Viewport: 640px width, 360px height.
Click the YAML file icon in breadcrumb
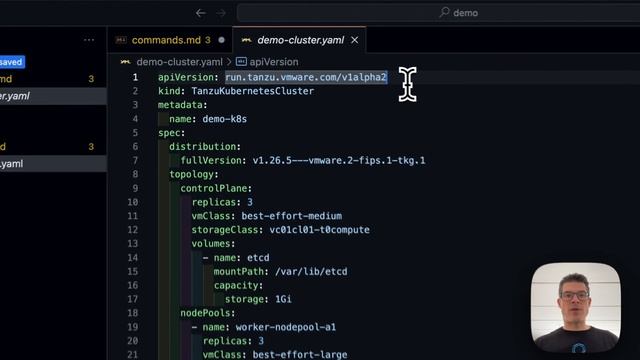tap(125, 62)
